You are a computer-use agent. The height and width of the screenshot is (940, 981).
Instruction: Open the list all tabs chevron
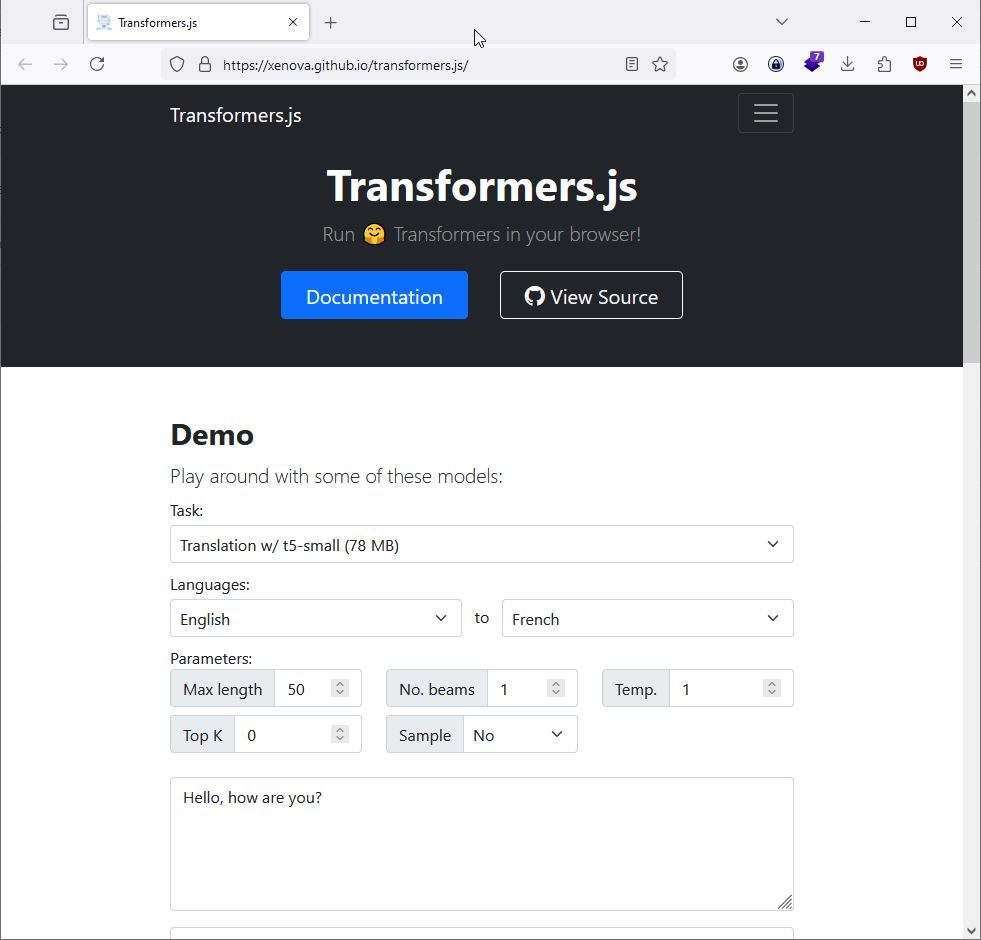[781, 22]
